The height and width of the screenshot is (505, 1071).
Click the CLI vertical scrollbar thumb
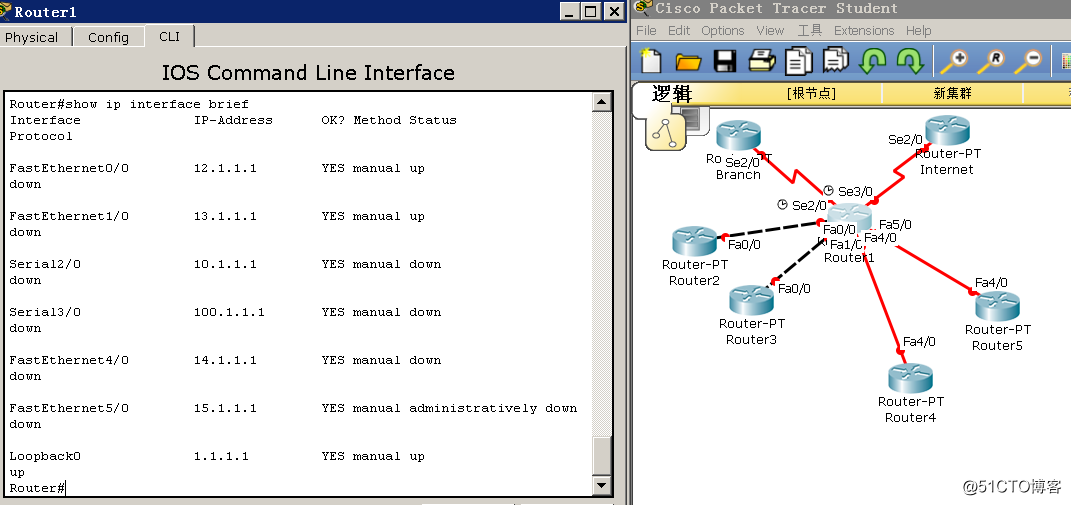click(x=602, y=456)
